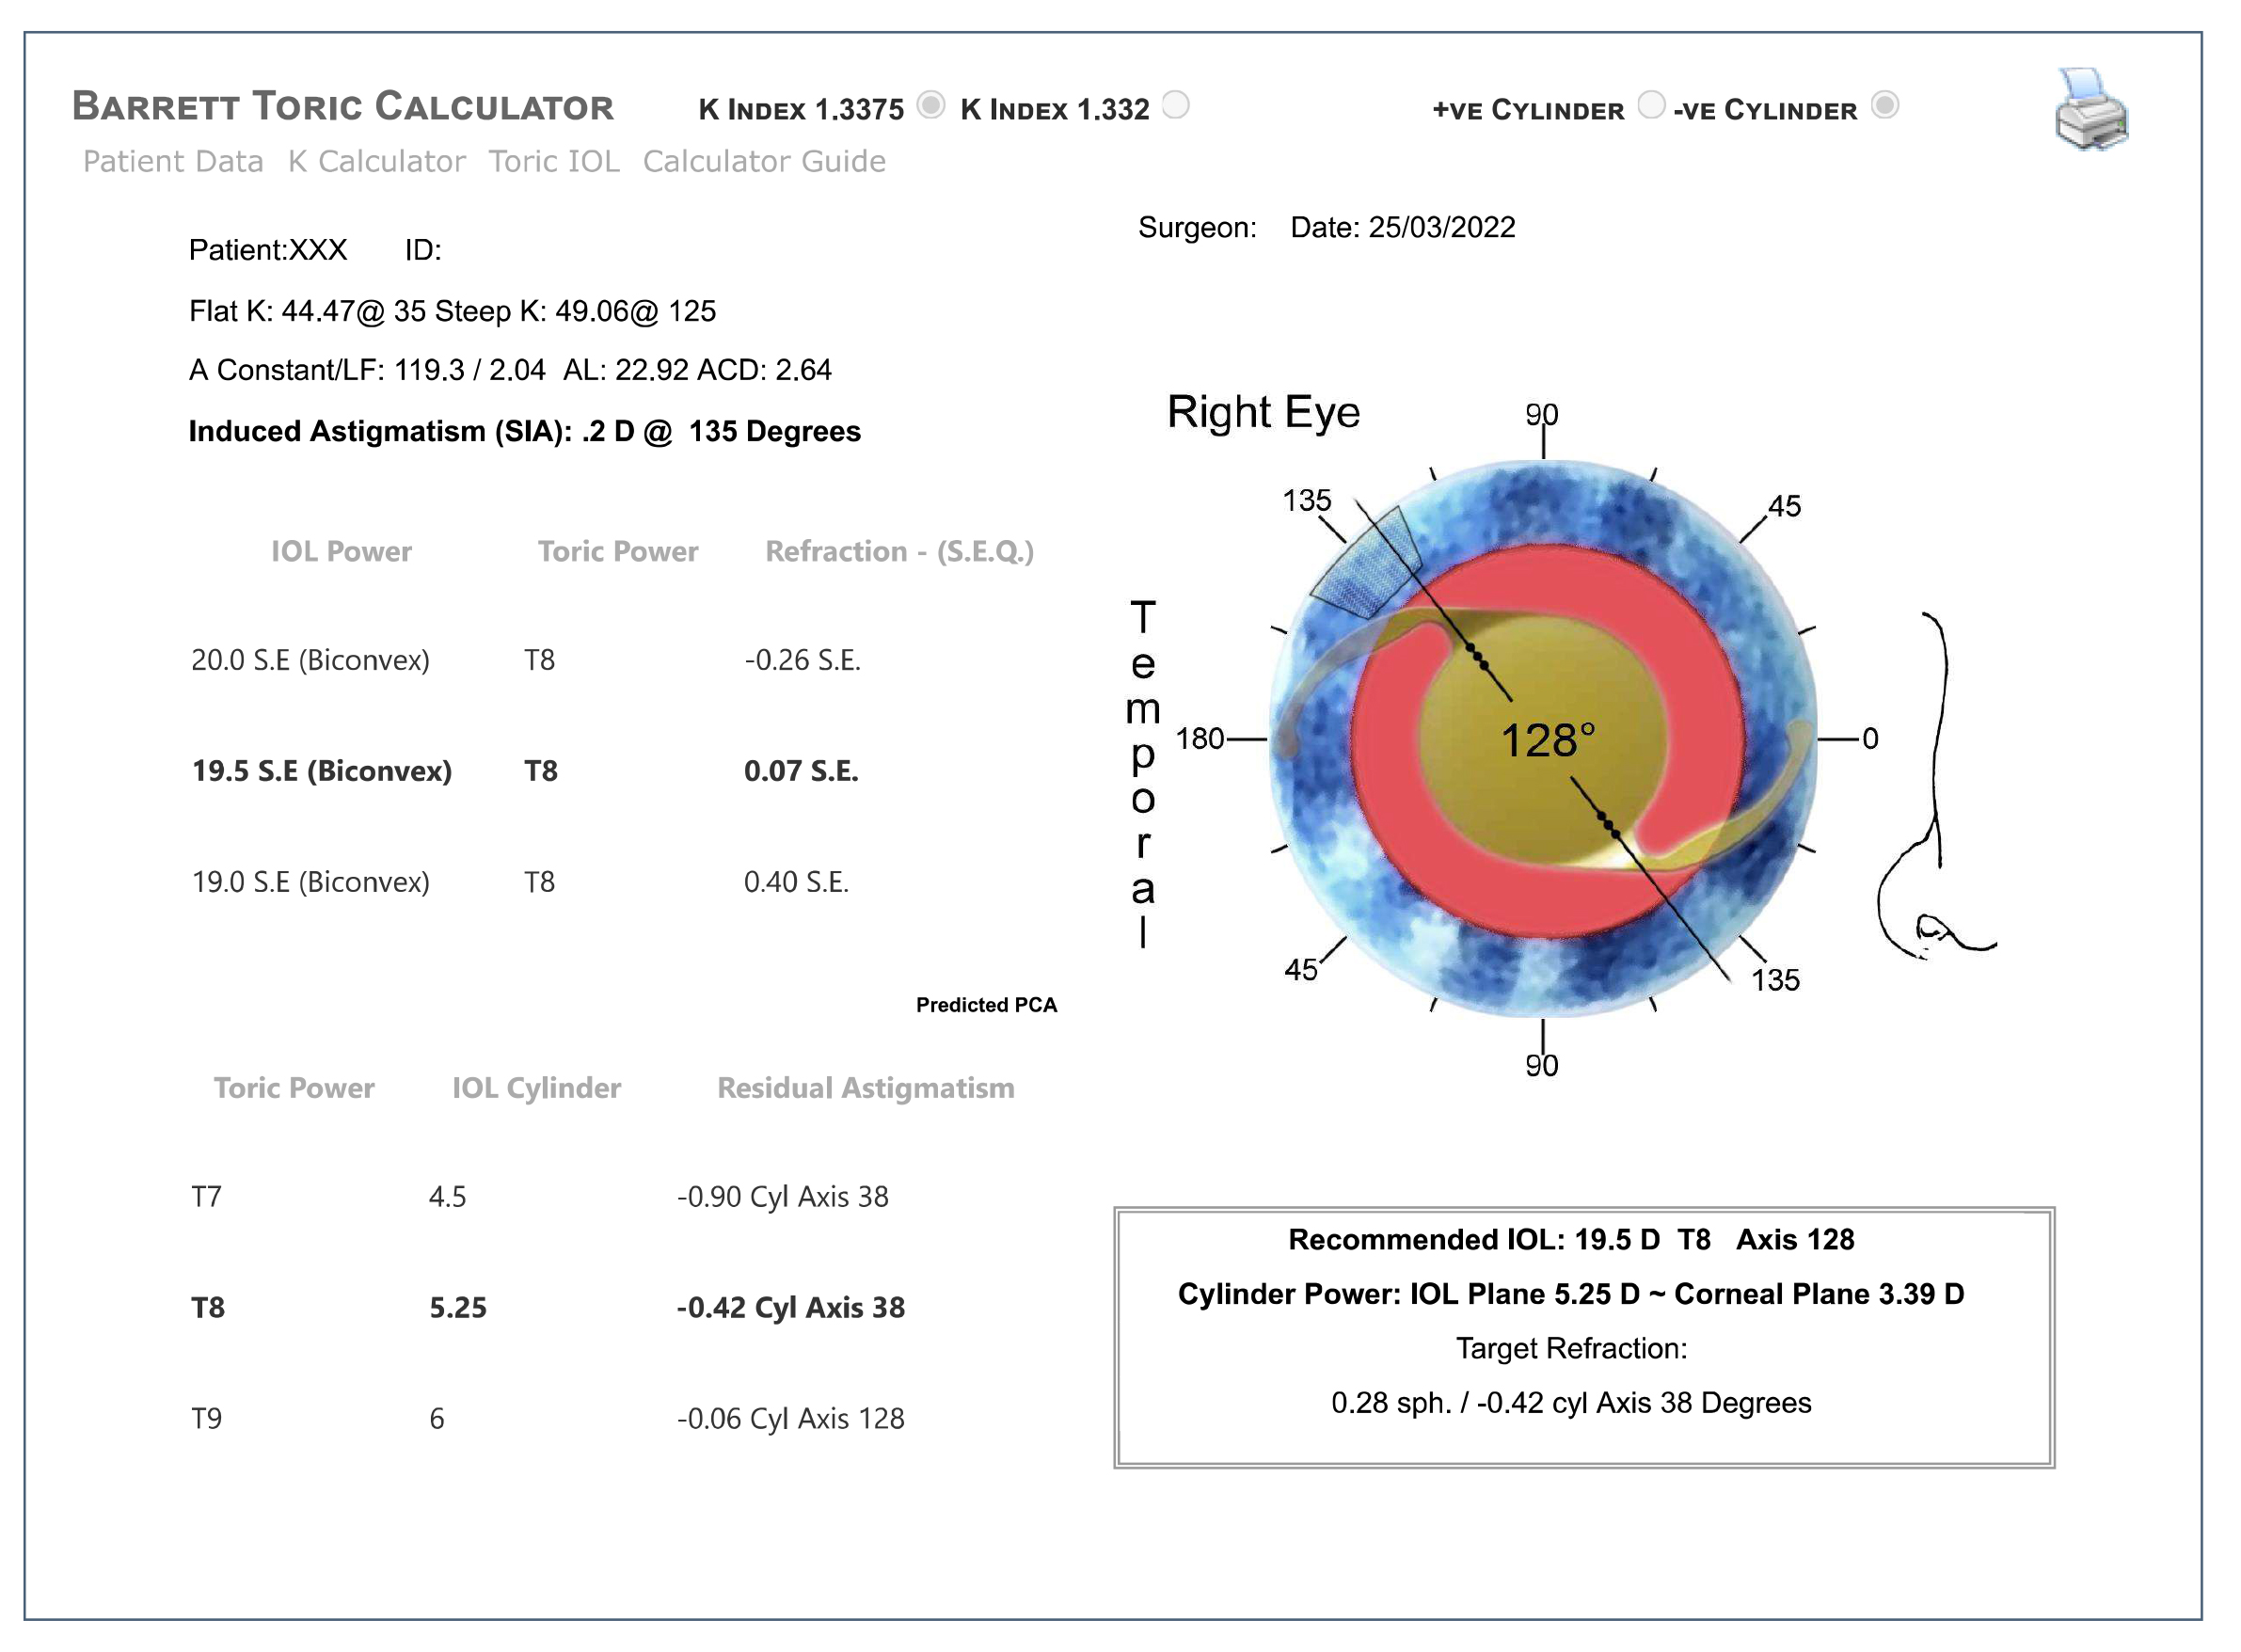The image size is (2241, 1652).
Task: Click the IOL cylinder value 5.25
Action: pos(458,1307)
